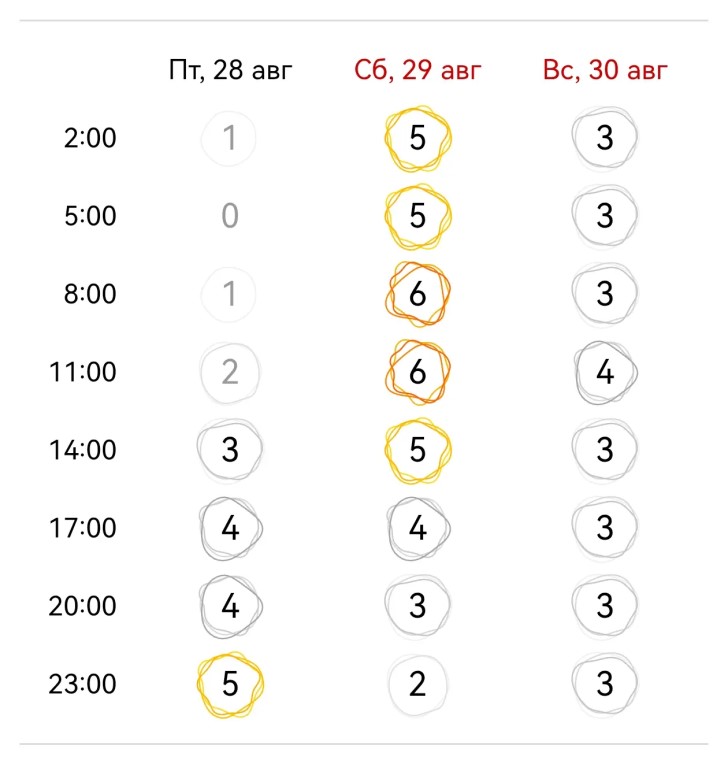Select the 2 icon at 23:00 Saturday
728x768 pixels.
point(417,684)
